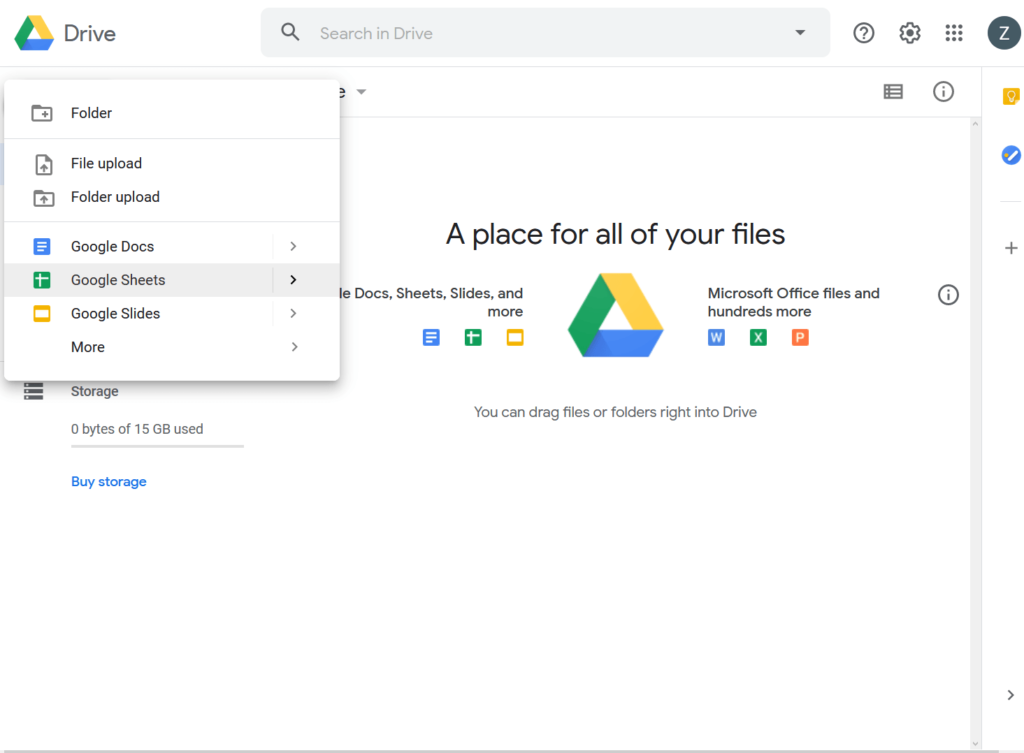Expand the Google Docs submenu arrow
Screen dimensions: 1024x753
click(293, 246)
